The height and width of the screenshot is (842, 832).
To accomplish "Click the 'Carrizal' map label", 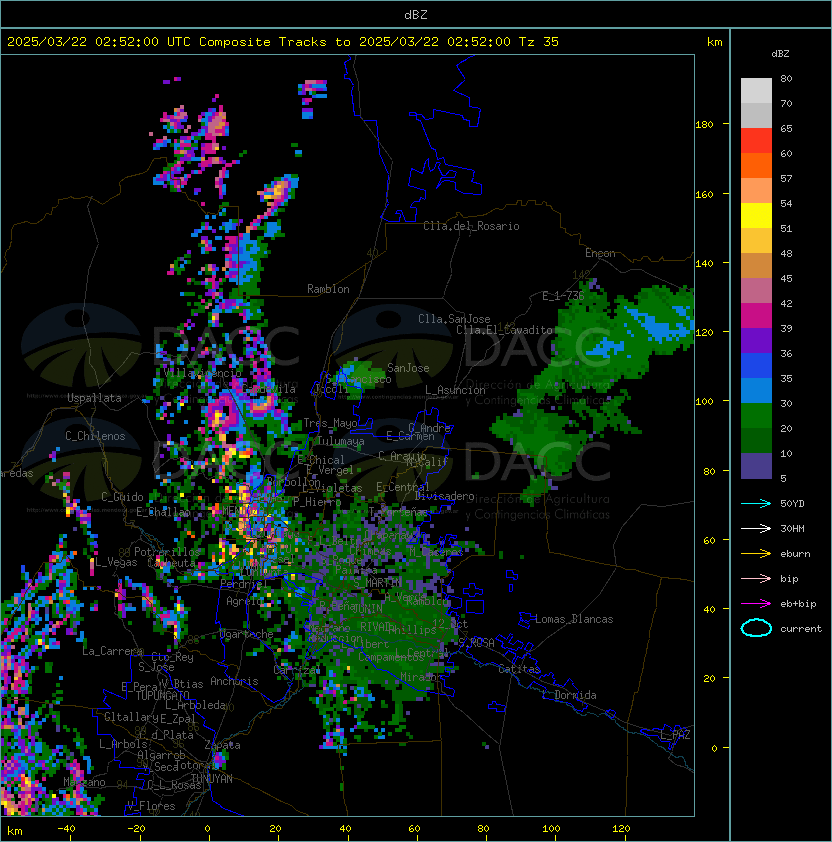I will [297, 670].
